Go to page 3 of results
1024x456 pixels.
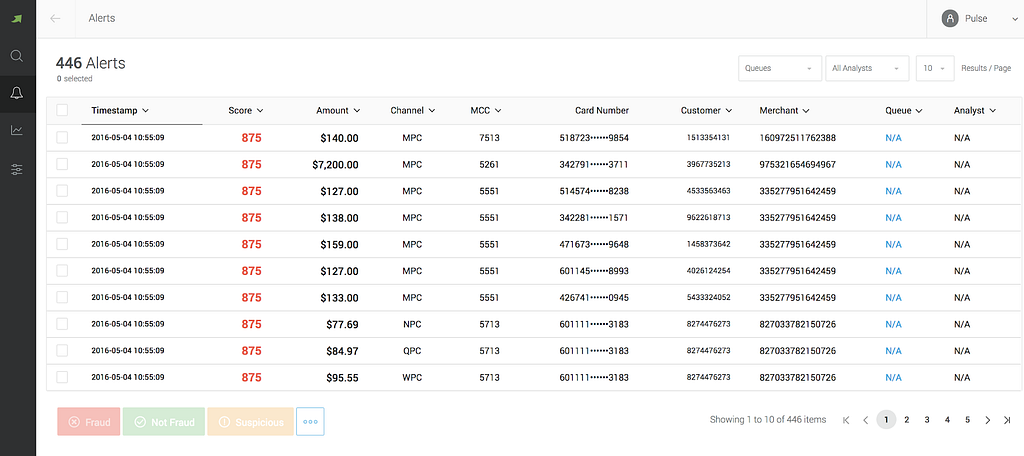tap(927, 420)
